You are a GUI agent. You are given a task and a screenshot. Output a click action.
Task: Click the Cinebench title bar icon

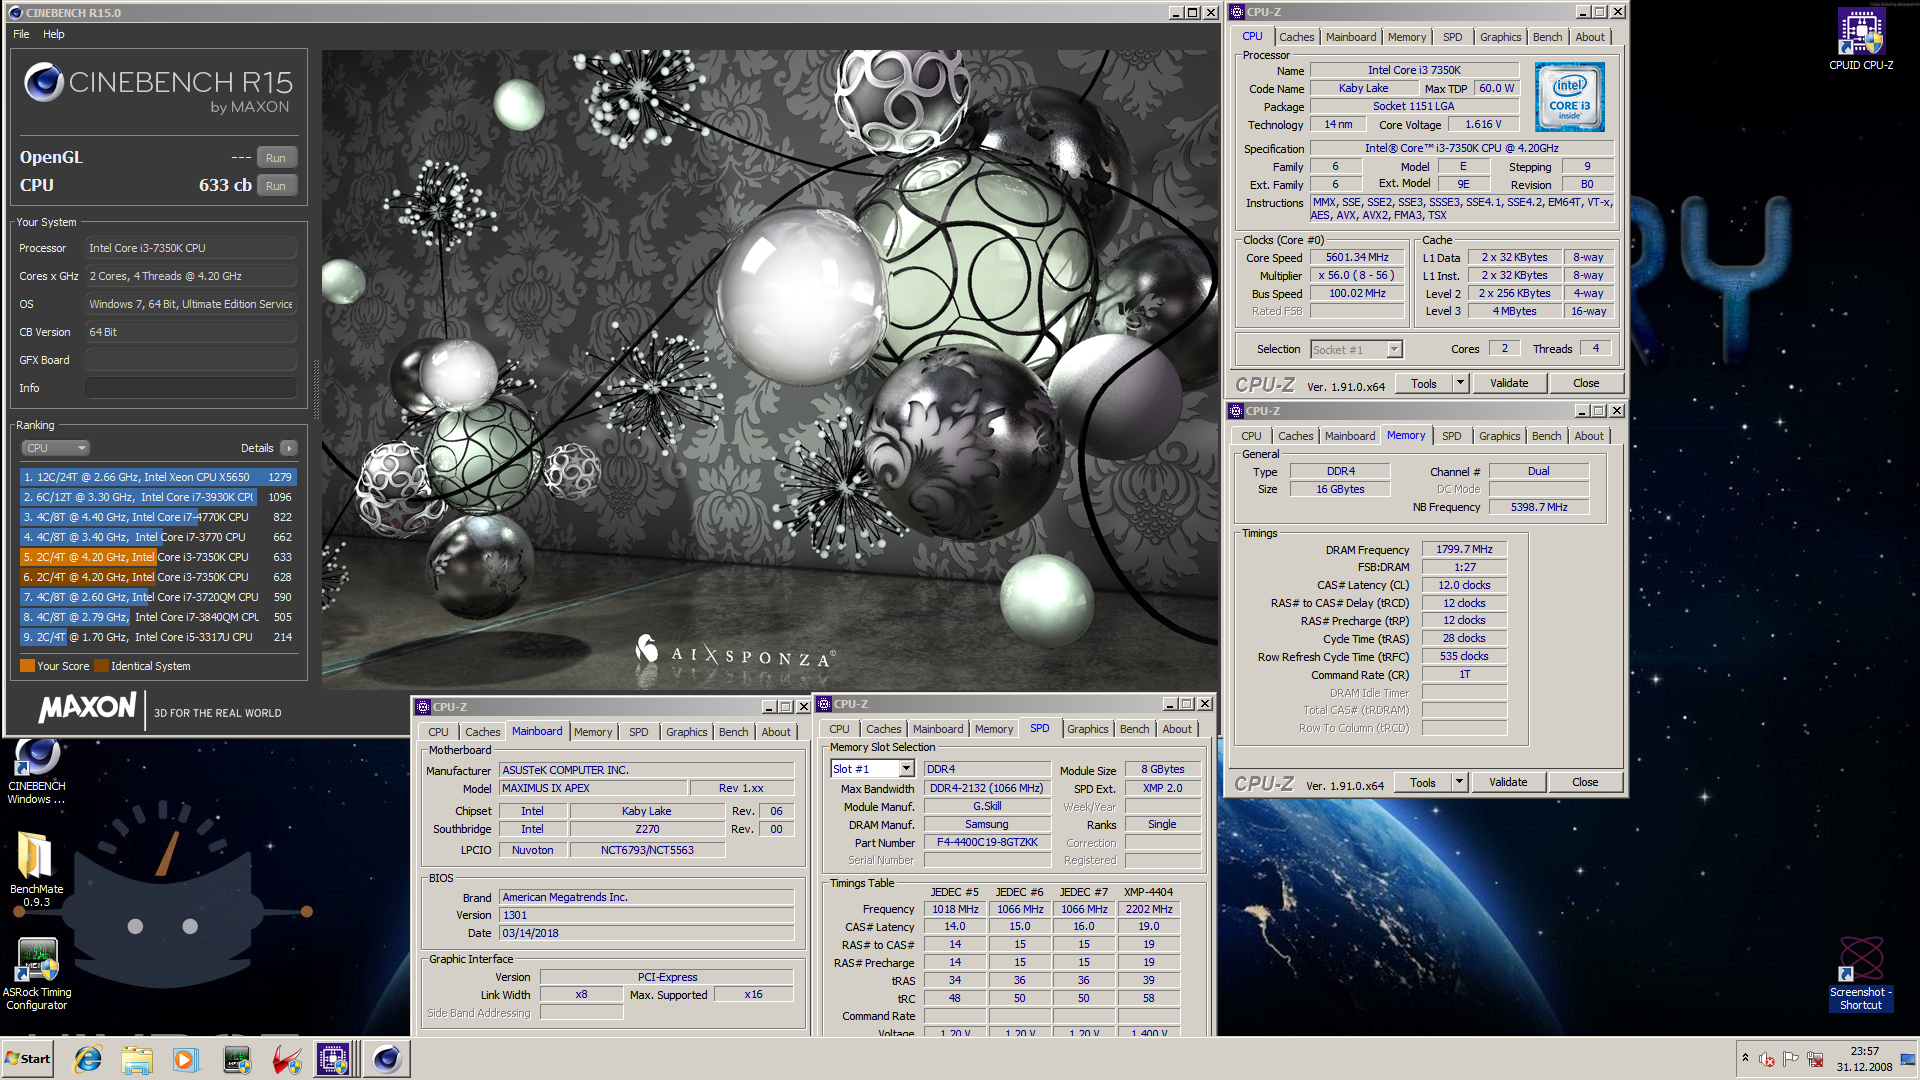click(15, 13)
